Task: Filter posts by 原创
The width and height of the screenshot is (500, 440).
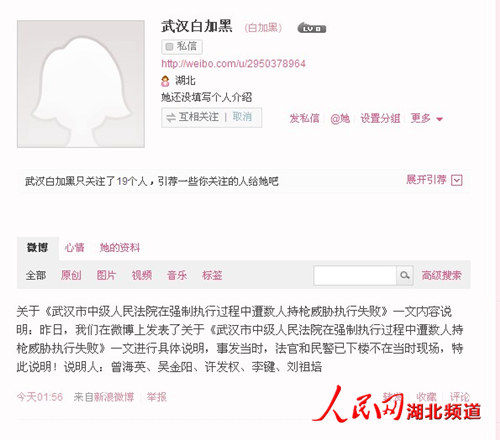Action: [x=71, y=275]
